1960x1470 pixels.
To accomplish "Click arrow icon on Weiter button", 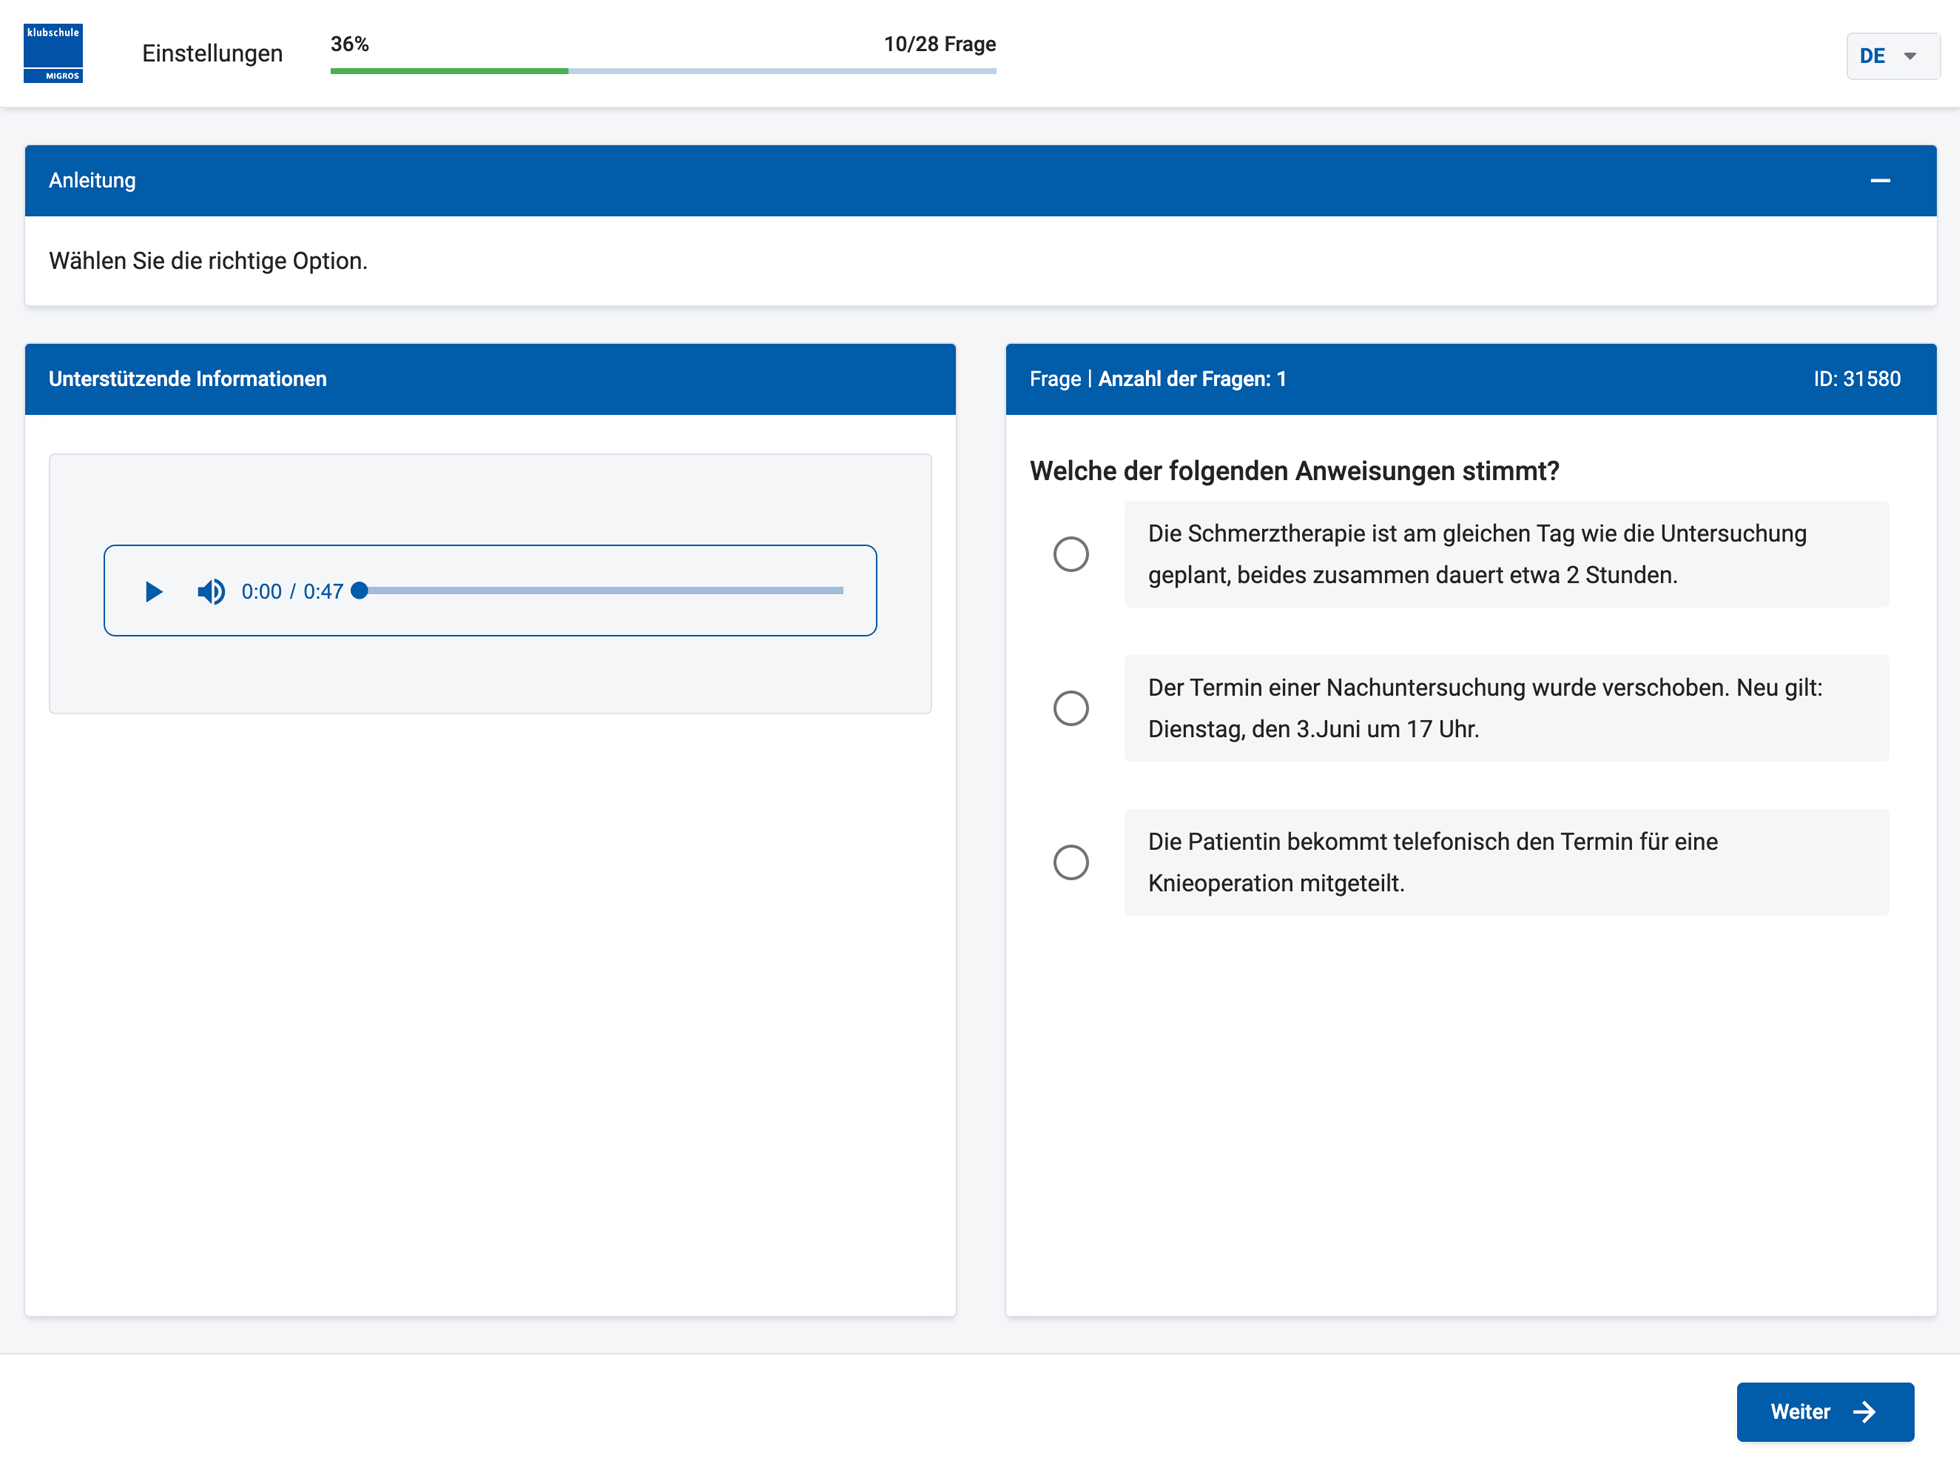I will 1864,1411.
